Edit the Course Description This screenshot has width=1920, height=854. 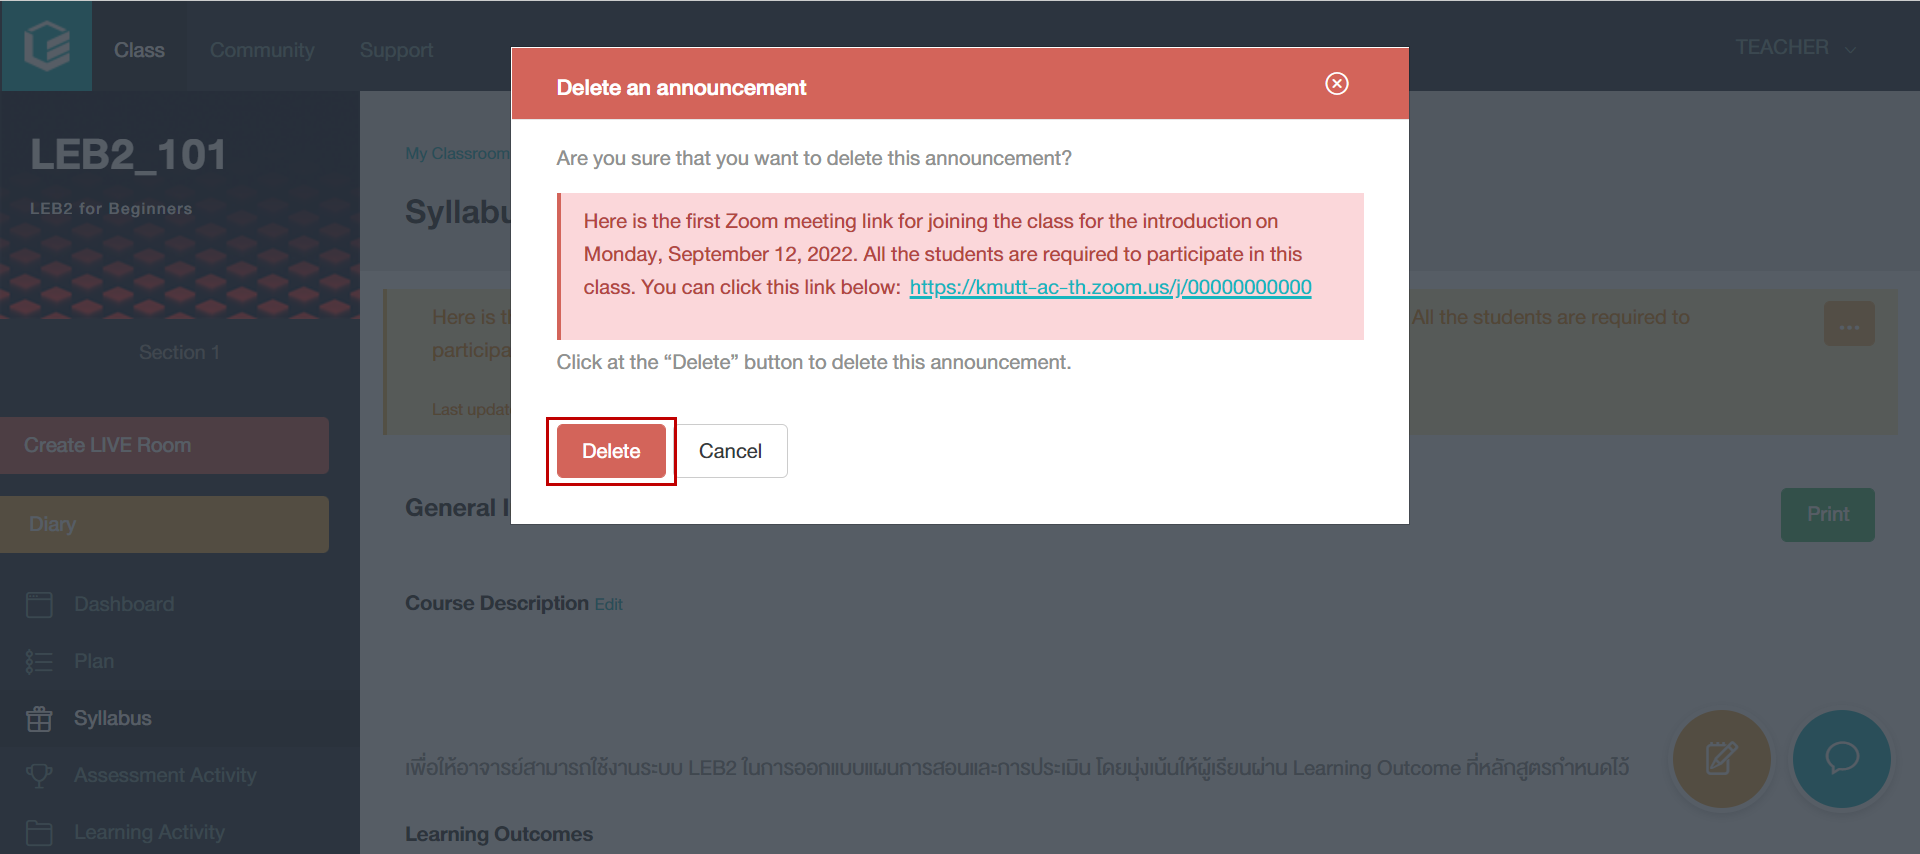point(608,604)
